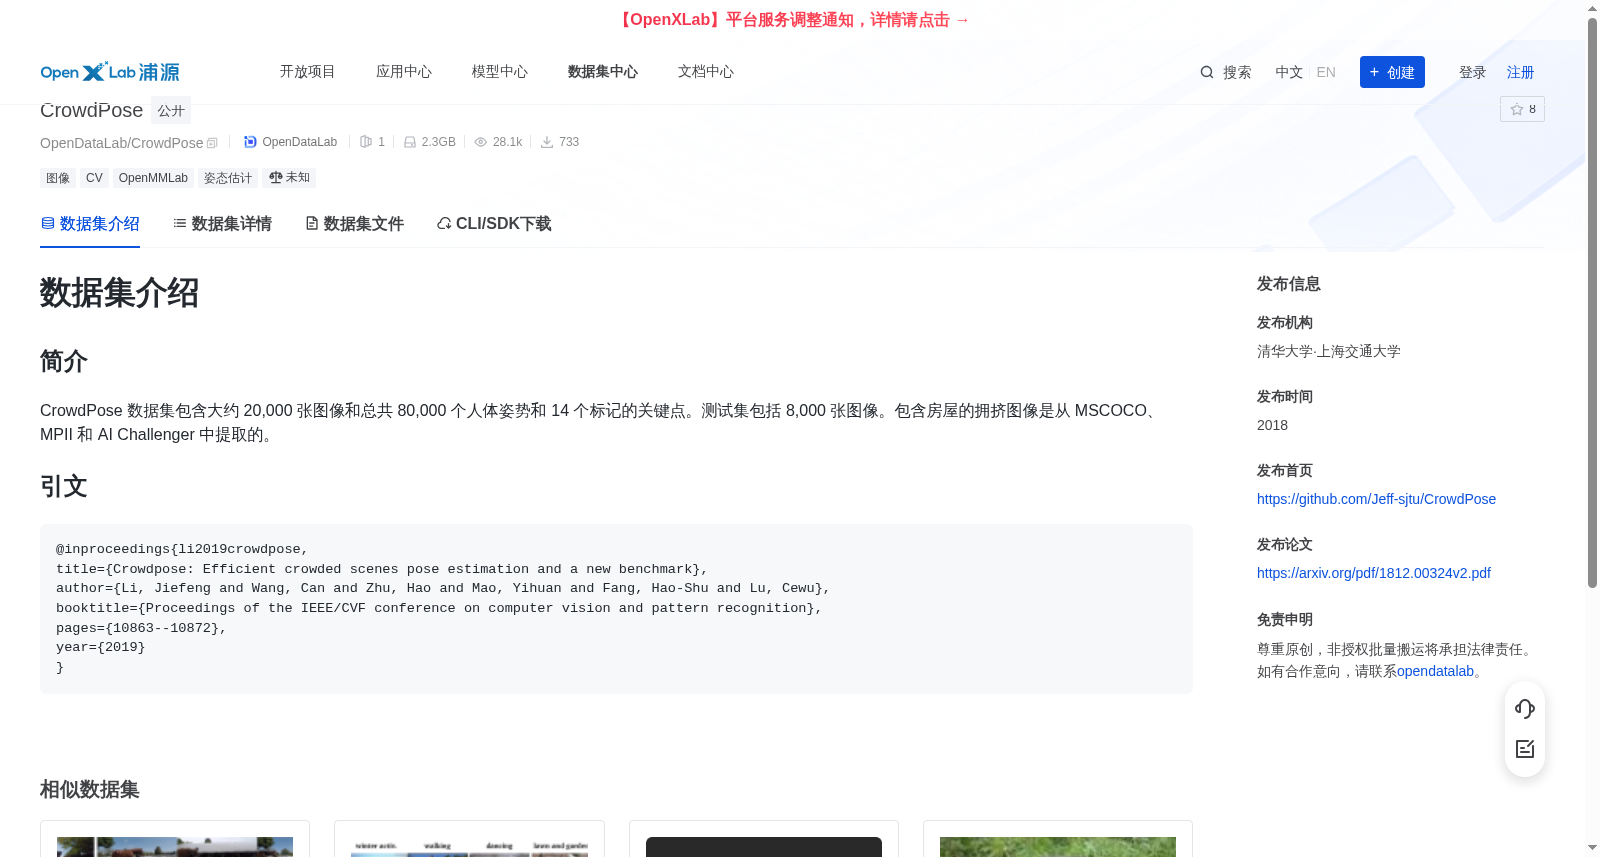Open the GitHub CrowdPose homepage link

pos(1376,499)
